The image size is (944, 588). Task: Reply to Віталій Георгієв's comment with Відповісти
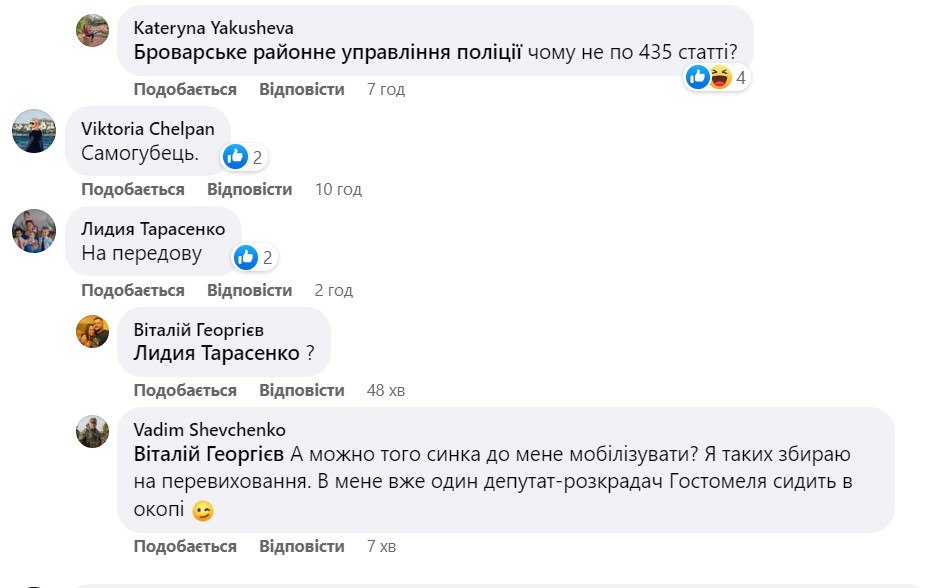coord(301,390)
